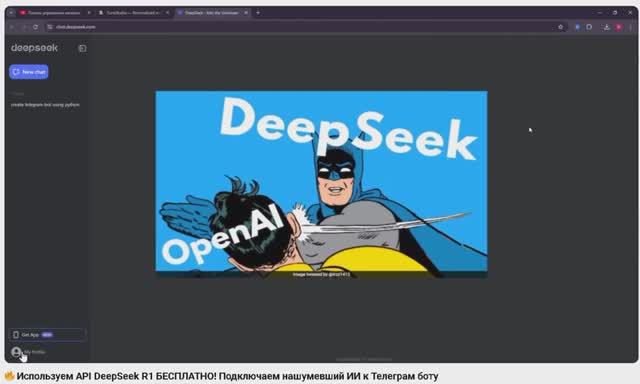Click the deepseek logo
Screen dimensions: 640x384
(34, 48)
